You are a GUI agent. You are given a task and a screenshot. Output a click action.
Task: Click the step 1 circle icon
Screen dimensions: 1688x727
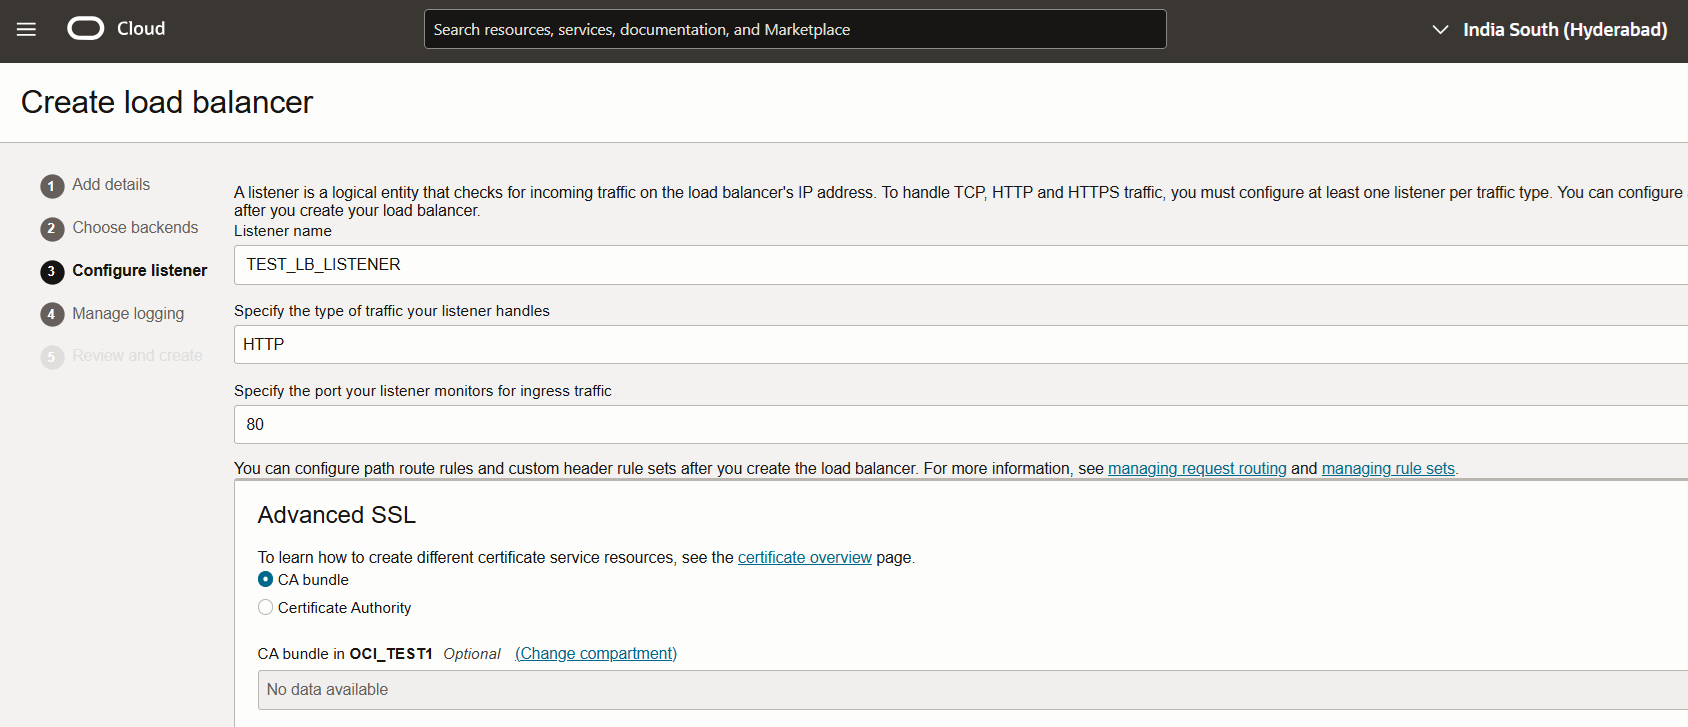(52, 186)
